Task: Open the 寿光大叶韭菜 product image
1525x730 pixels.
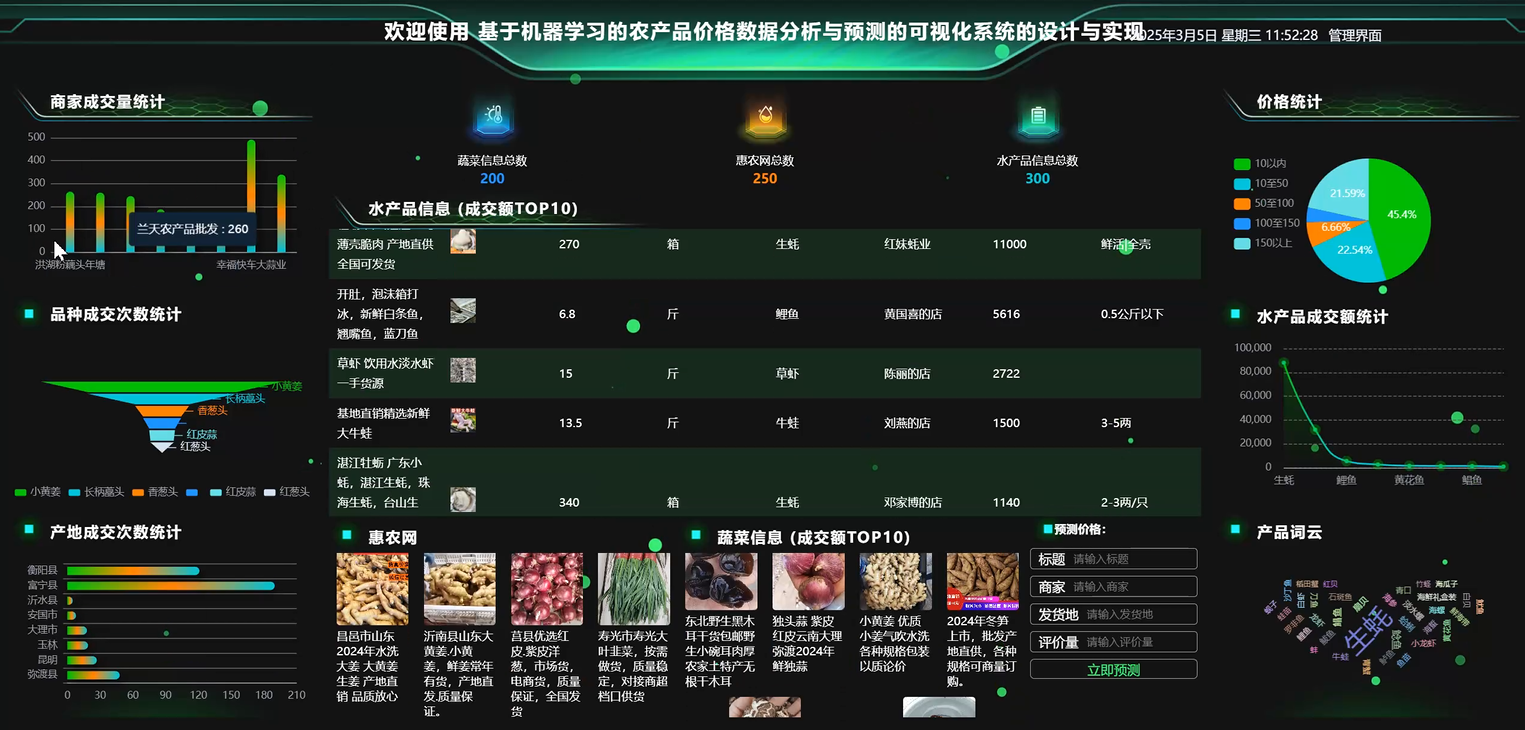Action: pos(634,589)
